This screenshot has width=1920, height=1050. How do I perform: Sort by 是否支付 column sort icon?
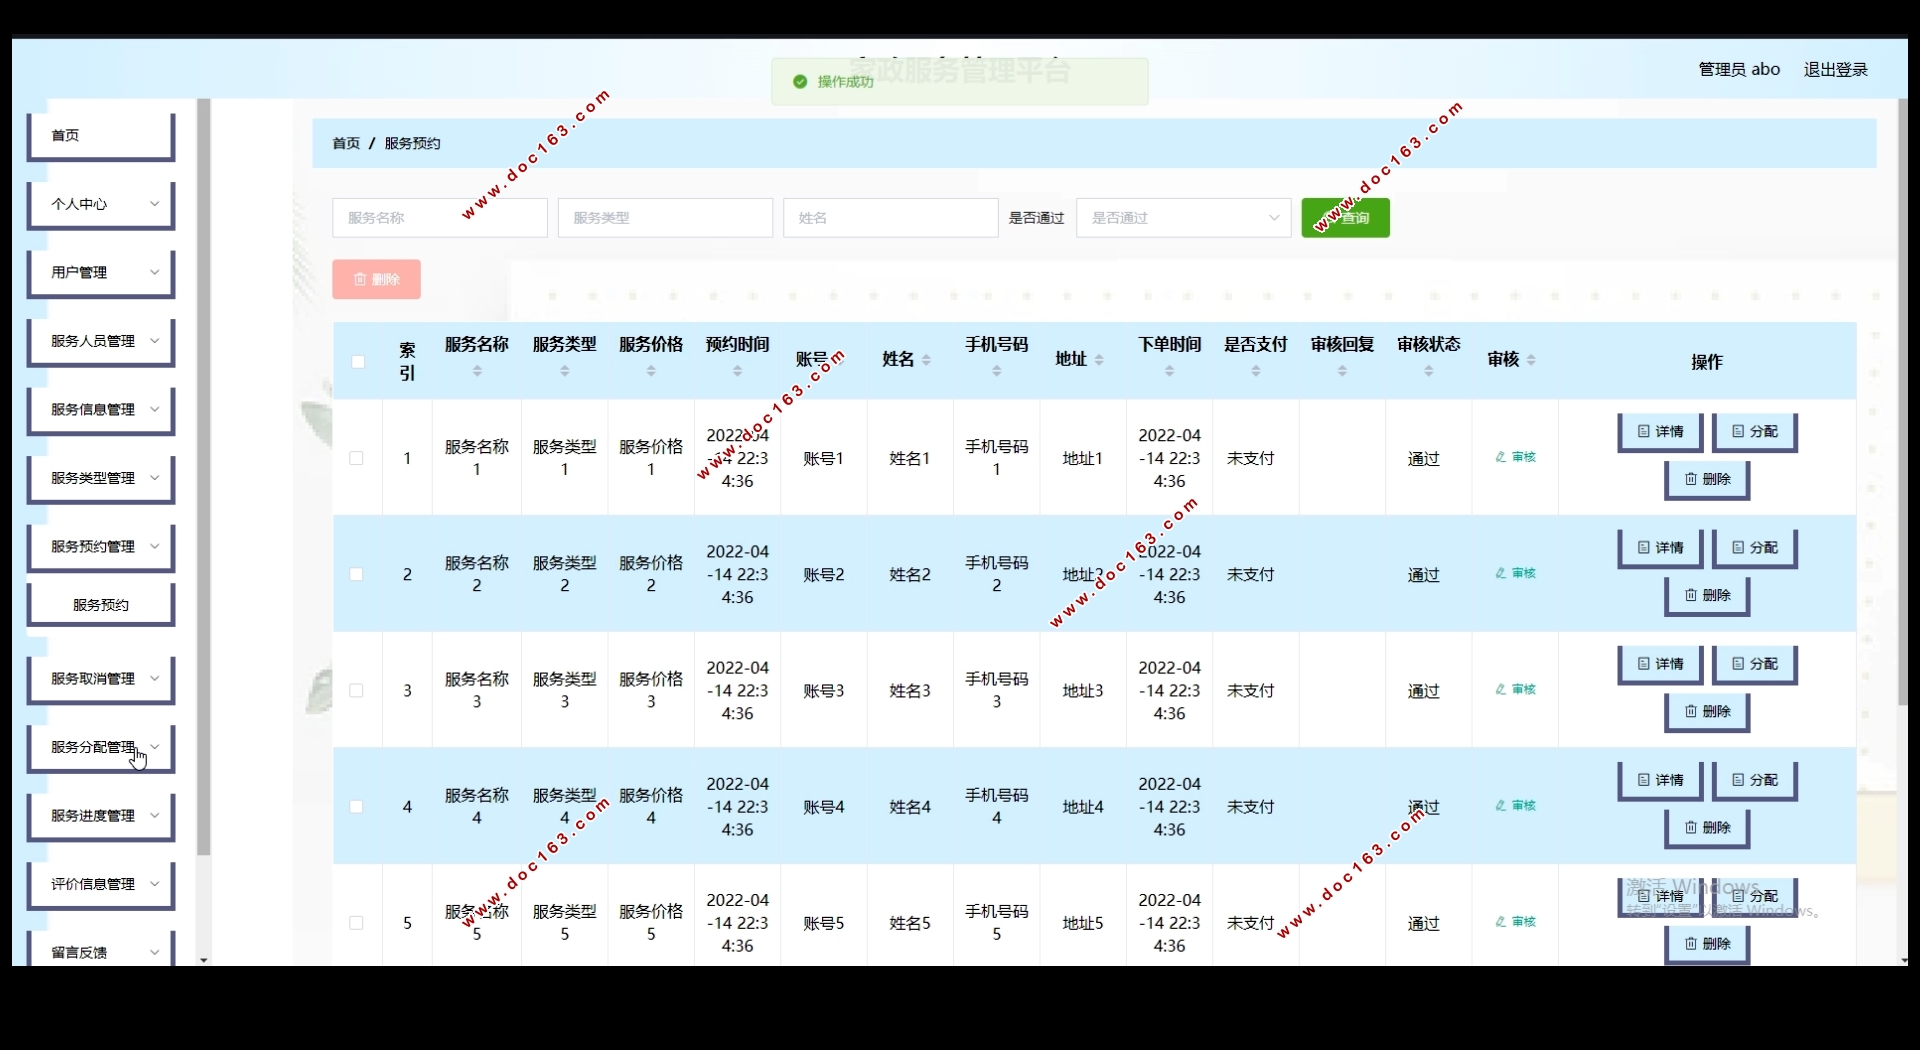[1256, 371]
